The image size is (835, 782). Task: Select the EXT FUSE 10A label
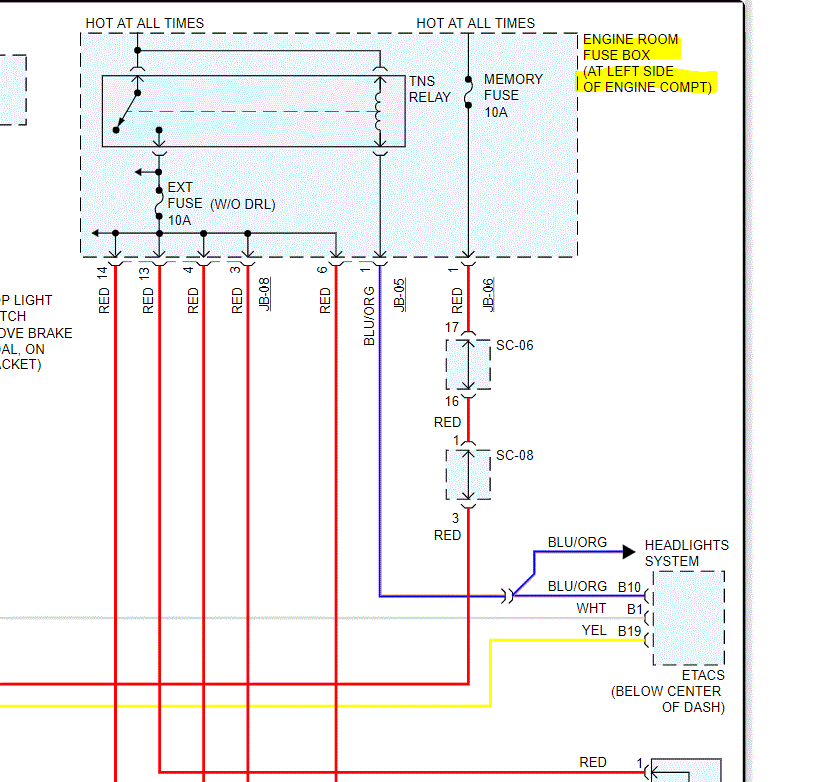[184, 203]
